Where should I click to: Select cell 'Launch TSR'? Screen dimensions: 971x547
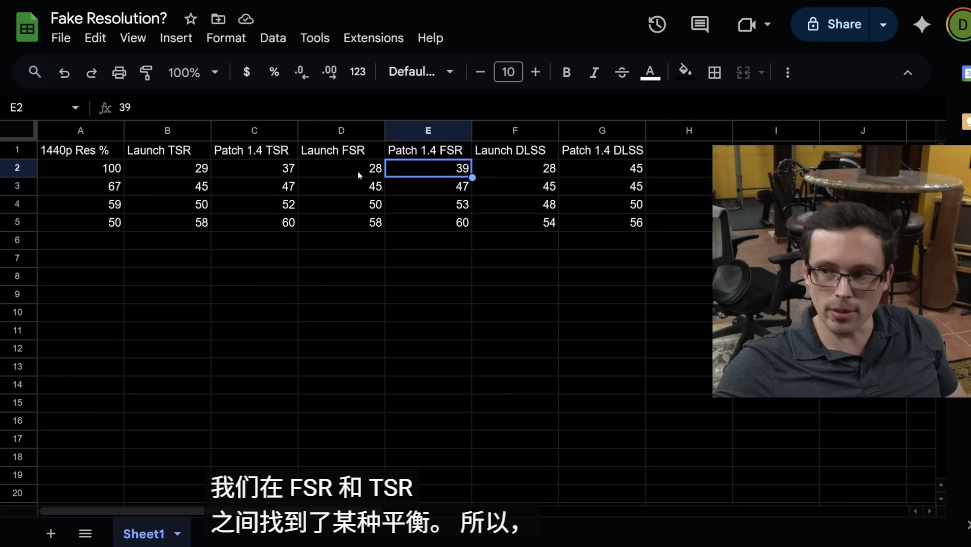(x=167, y=150)
